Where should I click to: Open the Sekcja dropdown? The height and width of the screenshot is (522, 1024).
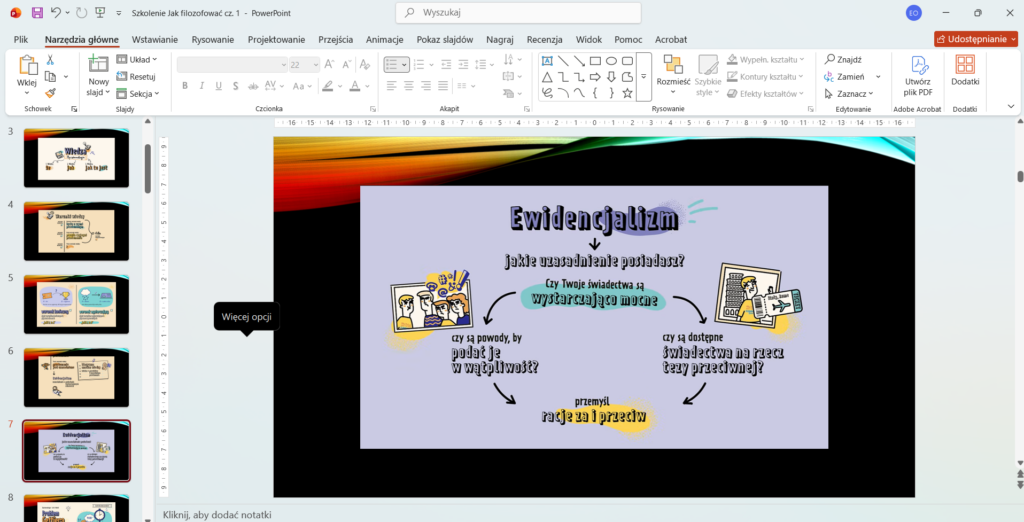138,93
